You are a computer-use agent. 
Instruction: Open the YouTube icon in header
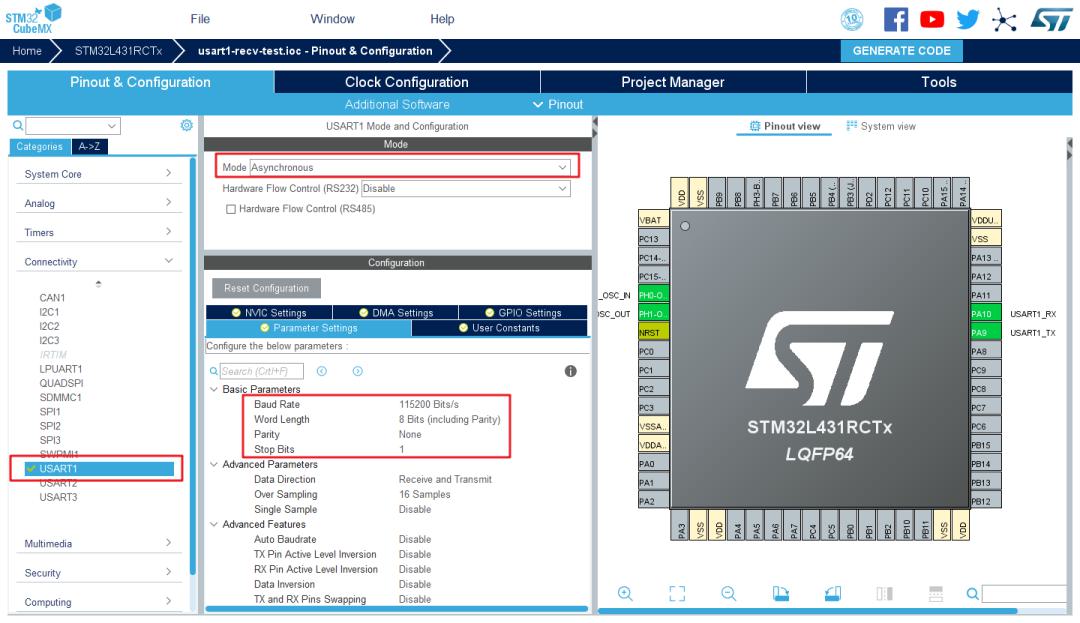(x=932, y=19)
